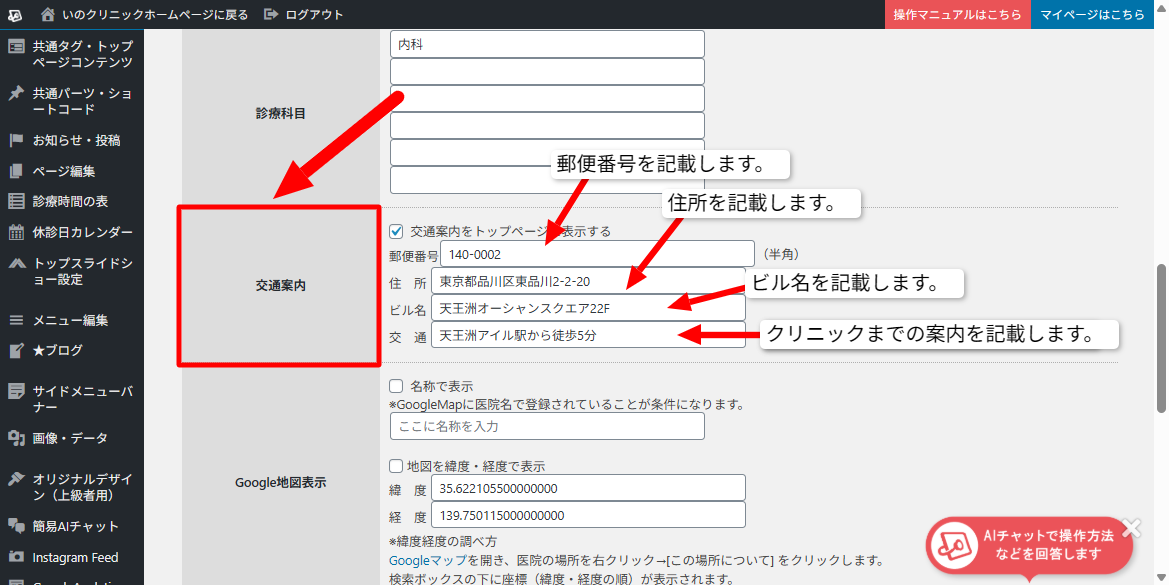
Task: Uncheck 交通案内をトップページに表示する checkbox
Action: click(x=396, y=231)
